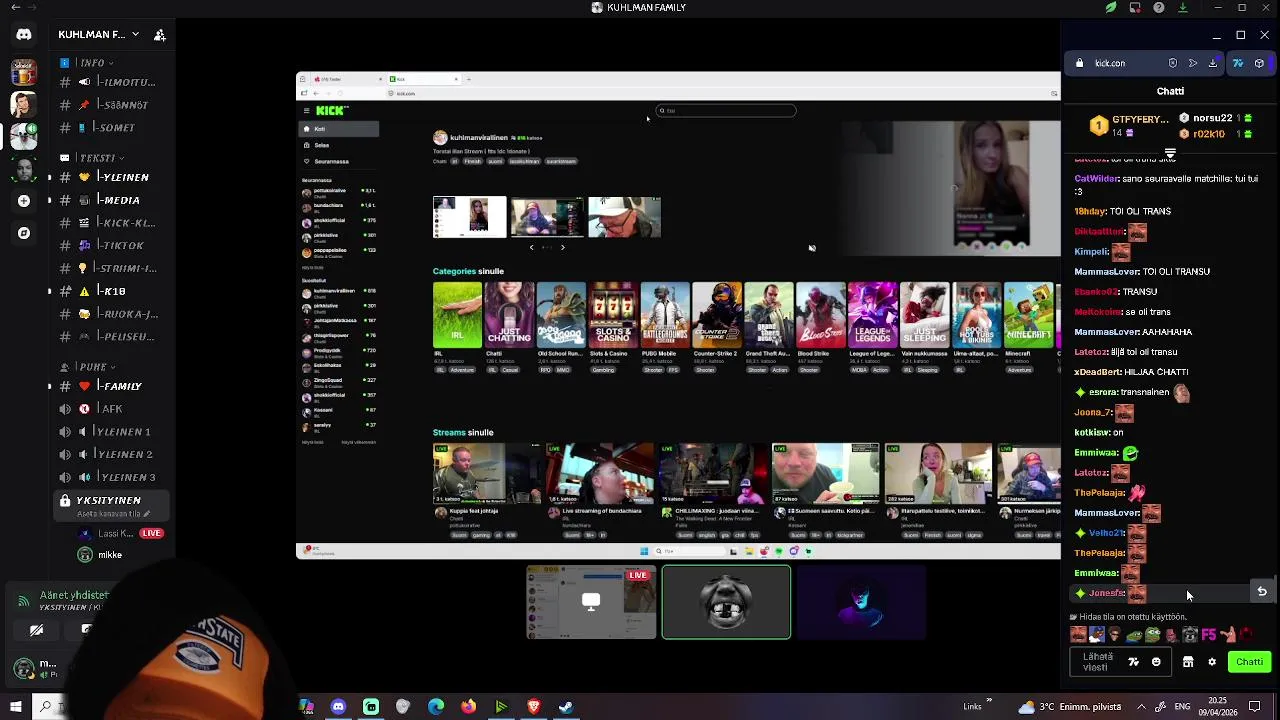Viewport: 1280px width, 720px height.
Task: Open Discord from the Windows taskbar
Action: click(338, 707)
